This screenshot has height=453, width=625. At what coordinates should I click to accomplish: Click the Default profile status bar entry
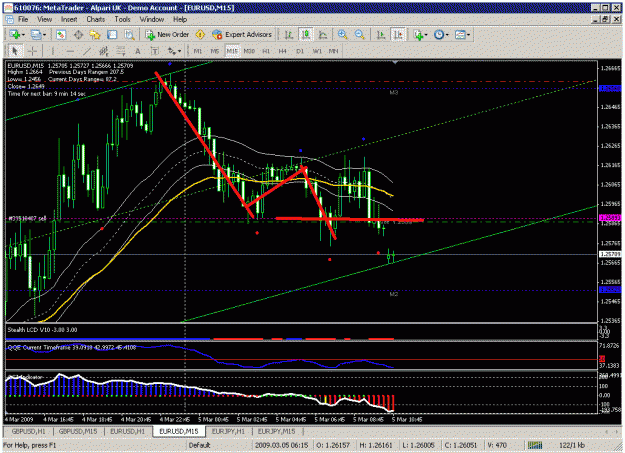click(x=199, y=445)
